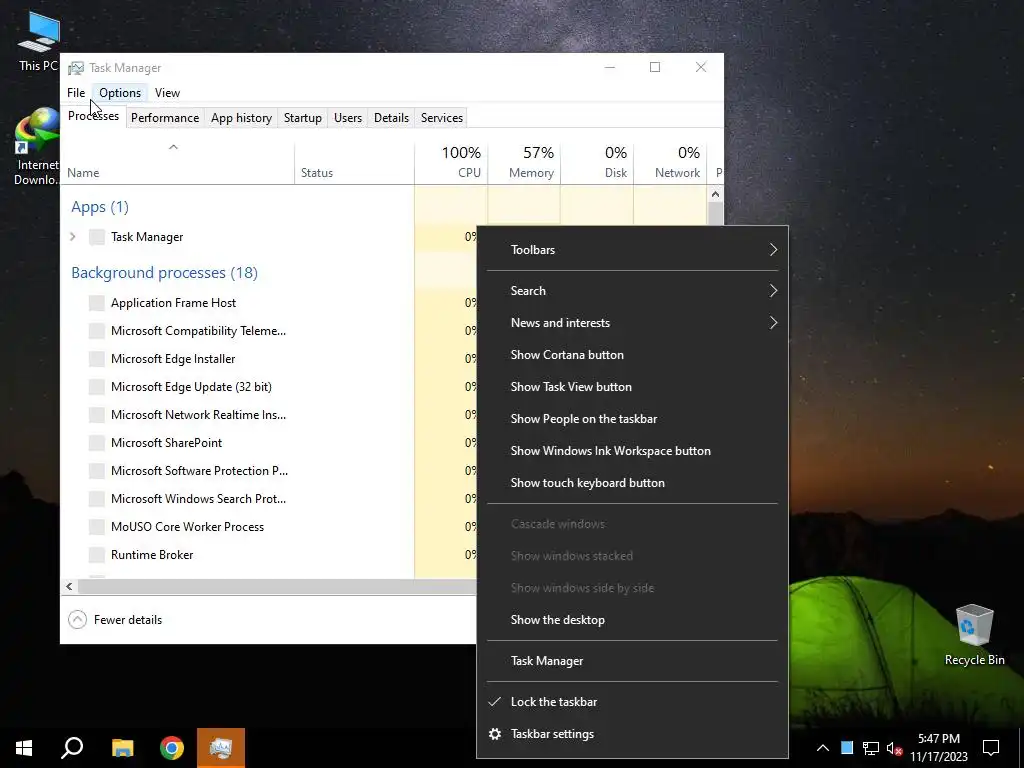
Task: Show hidden system tray icons
Action: pos(823,748)
